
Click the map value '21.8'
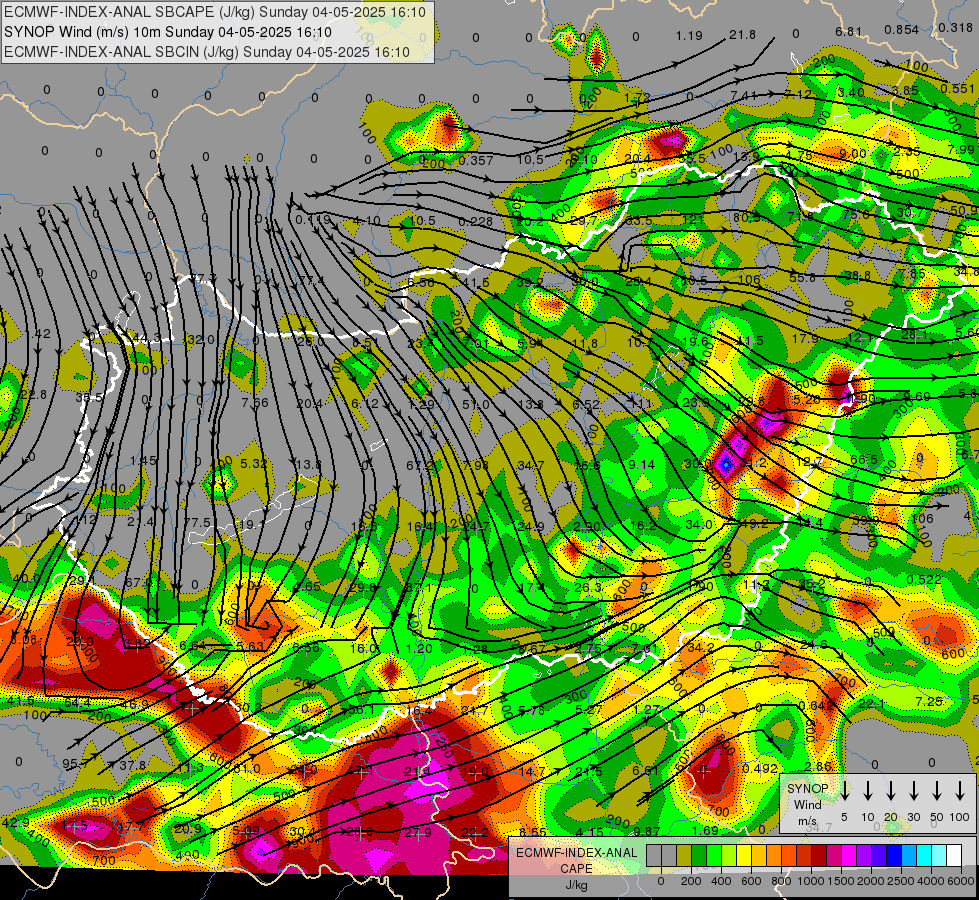click(742, 35)
